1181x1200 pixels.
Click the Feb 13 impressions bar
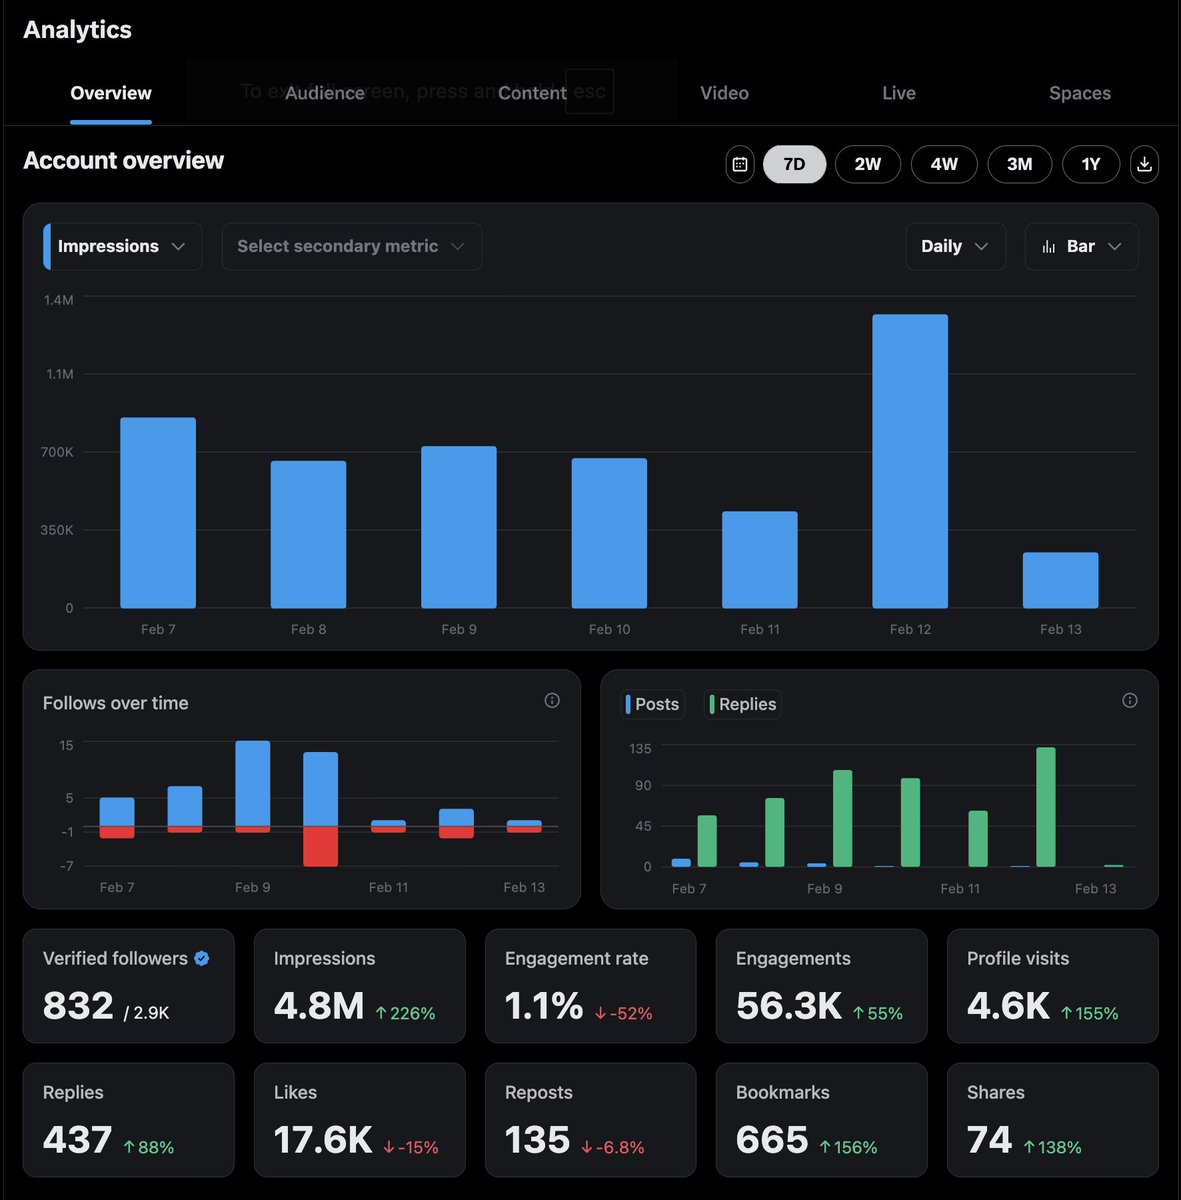click(1060, 580)
